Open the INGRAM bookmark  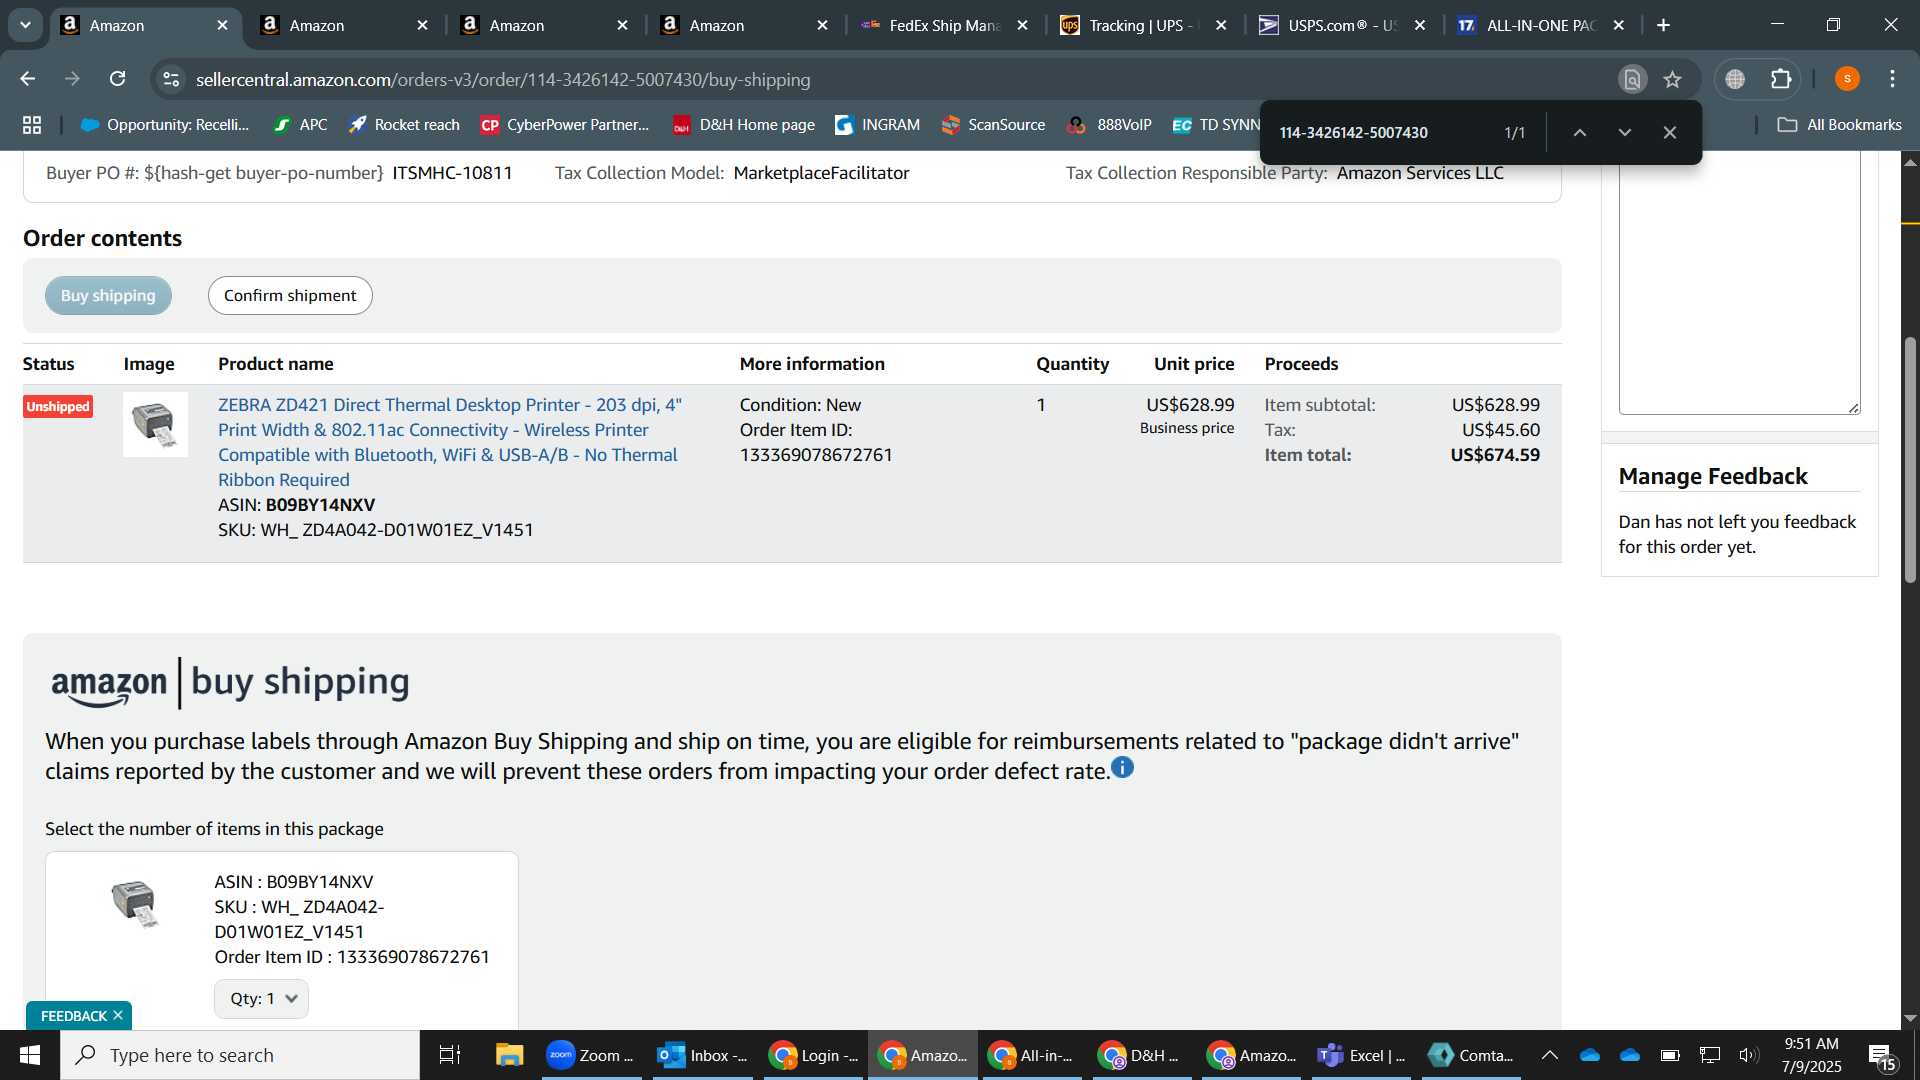coord(878,124)
